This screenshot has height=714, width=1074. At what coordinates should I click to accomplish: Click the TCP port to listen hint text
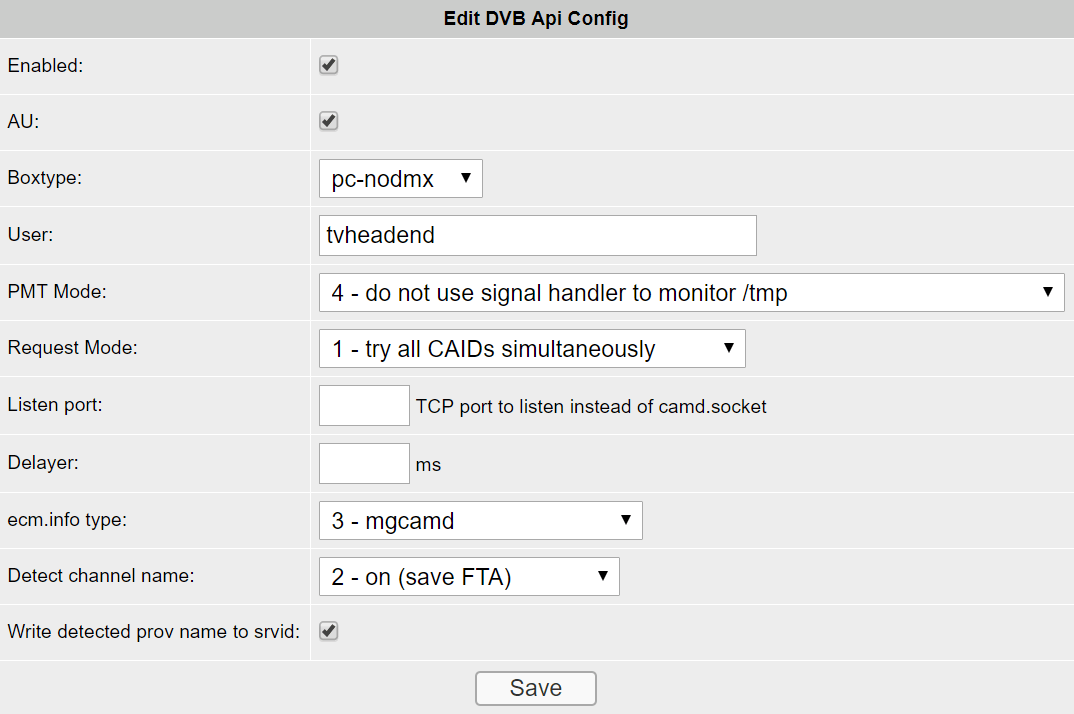coord(591,406)
